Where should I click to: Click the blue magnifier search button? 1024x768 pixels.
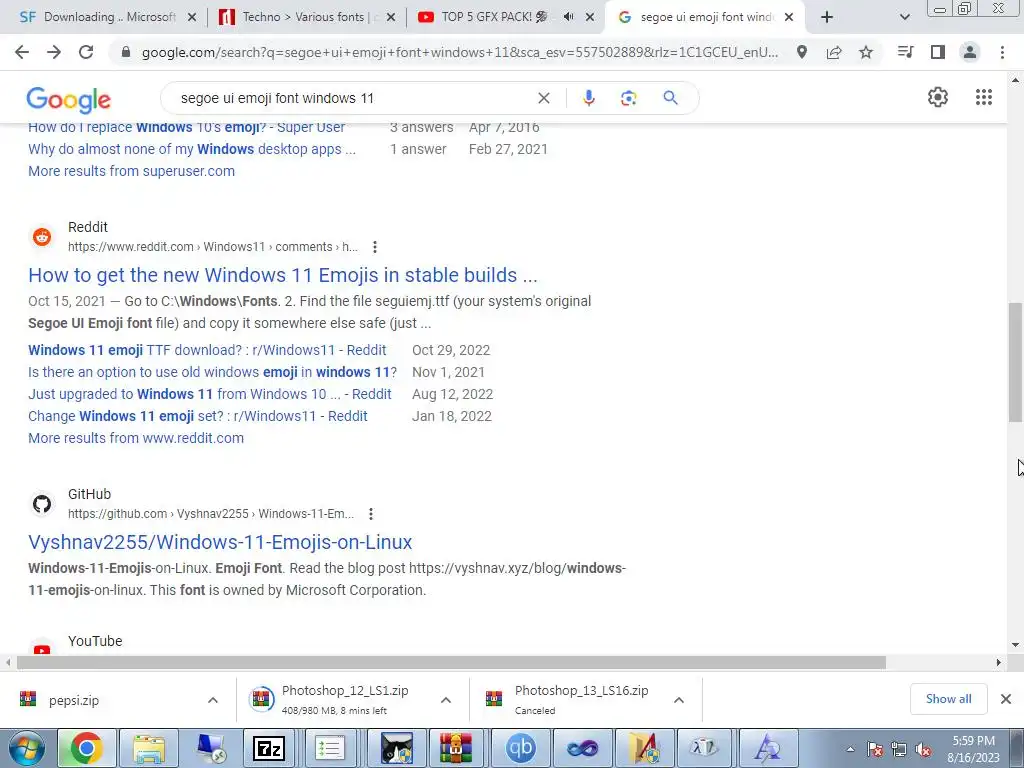670,98
